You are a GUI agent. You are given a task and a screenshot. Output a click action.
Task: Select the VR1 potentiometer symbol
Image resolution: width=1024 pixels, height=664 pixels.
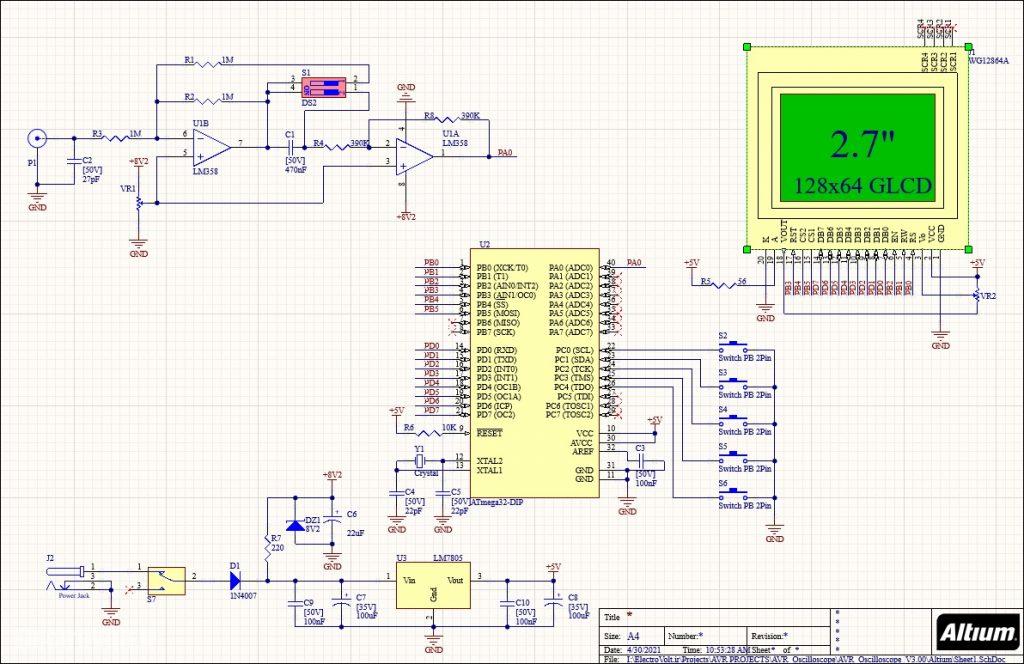pyautogui.click(x=138, y=201)
